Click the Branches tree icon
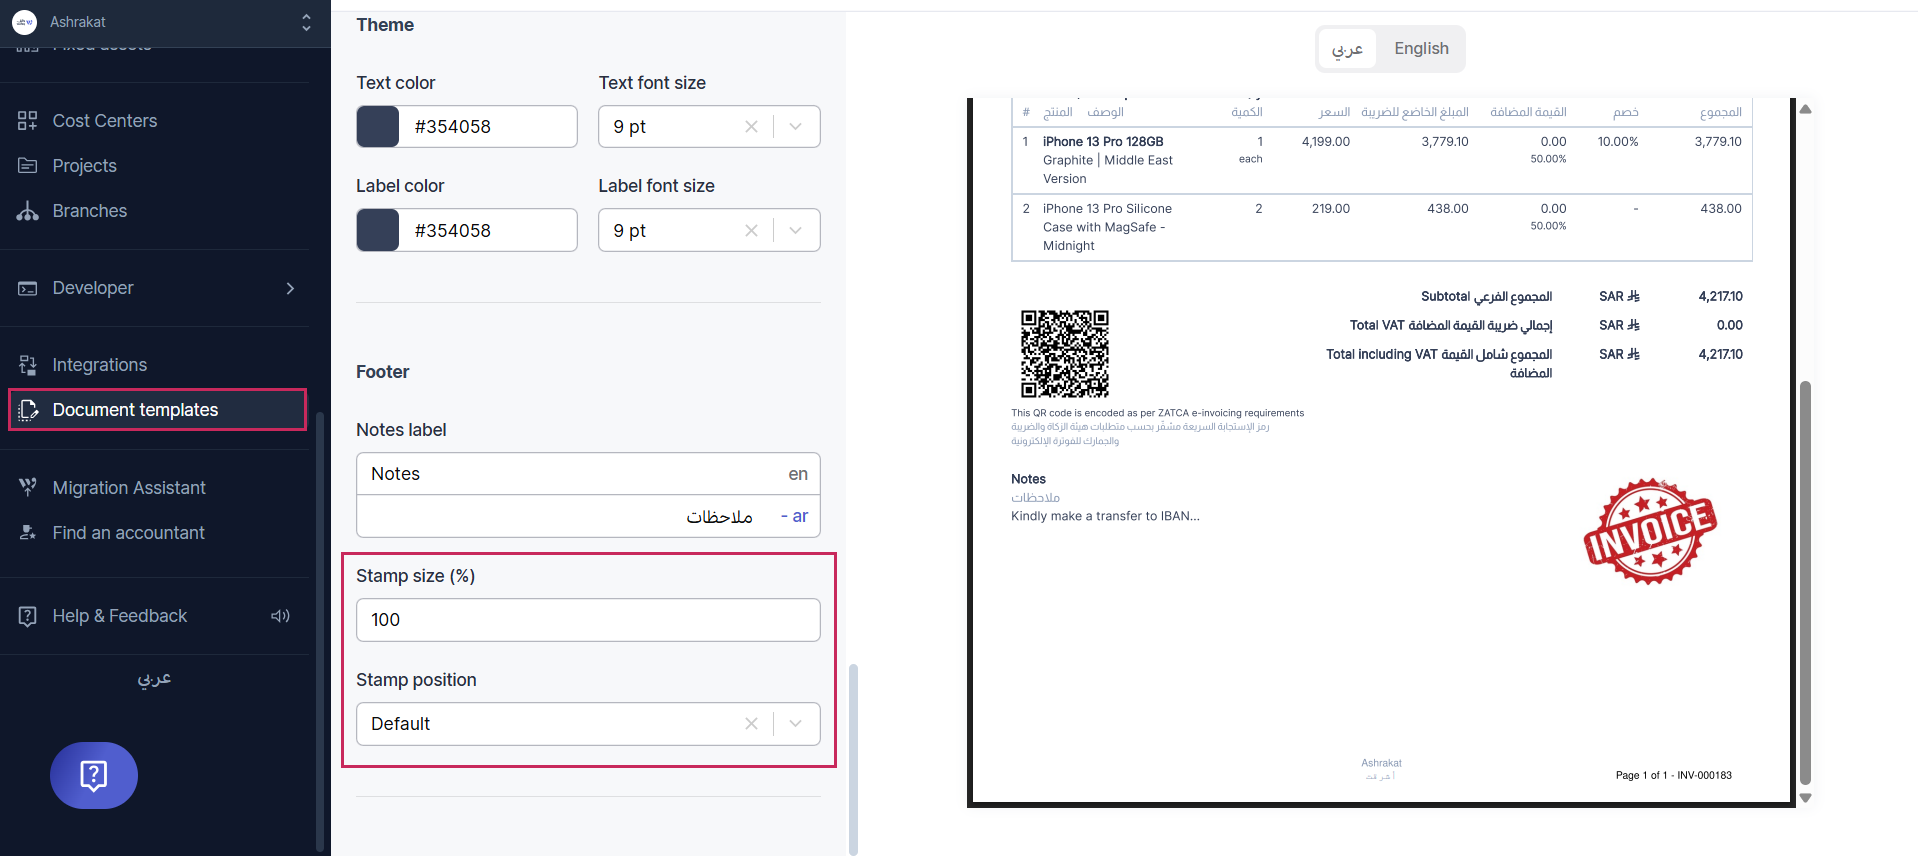Screen dimensions: 1918x856 (x=28, y=211)
